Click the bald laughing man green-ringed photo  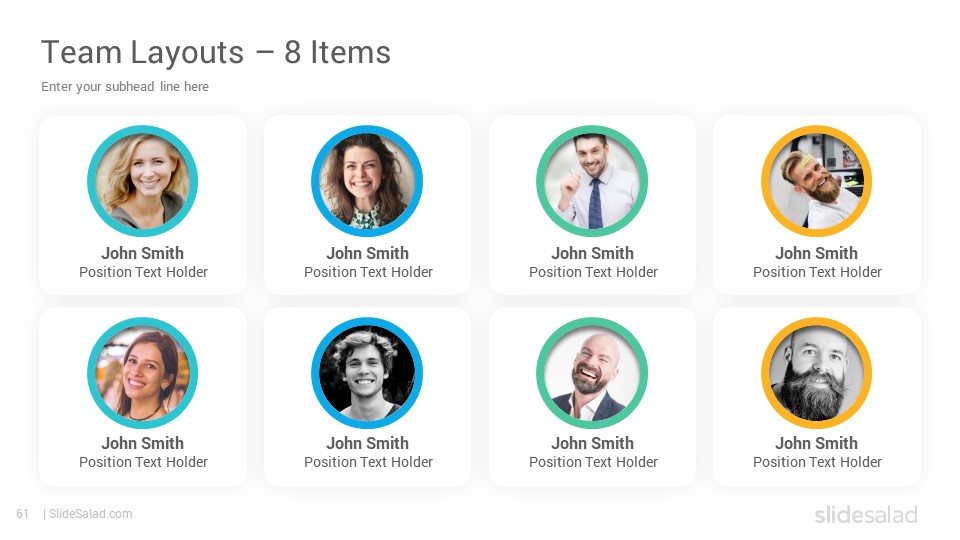(x=592, y=372)
